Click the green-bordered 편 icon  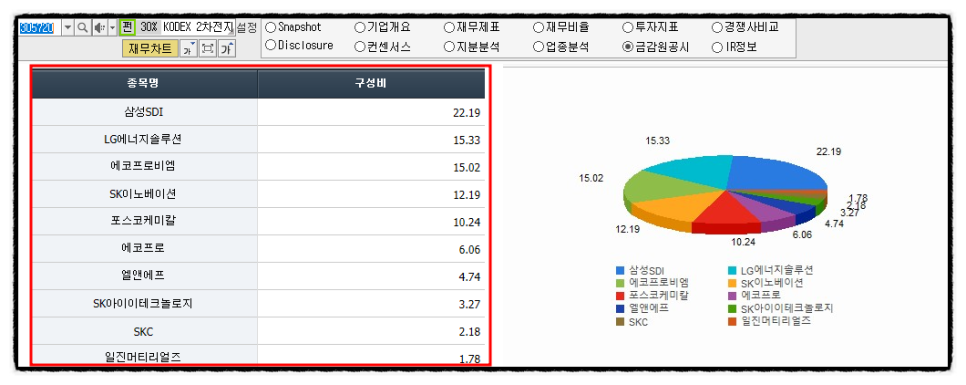tap(127, 27)
